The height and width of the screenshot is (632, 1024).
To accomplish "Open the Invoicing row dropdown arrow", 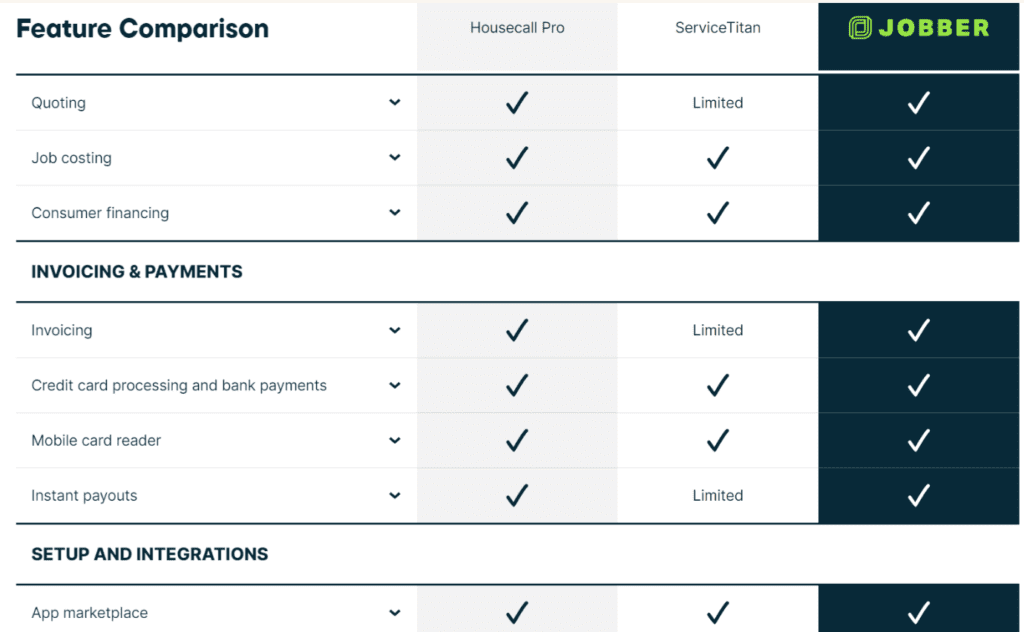I will 395,330.
